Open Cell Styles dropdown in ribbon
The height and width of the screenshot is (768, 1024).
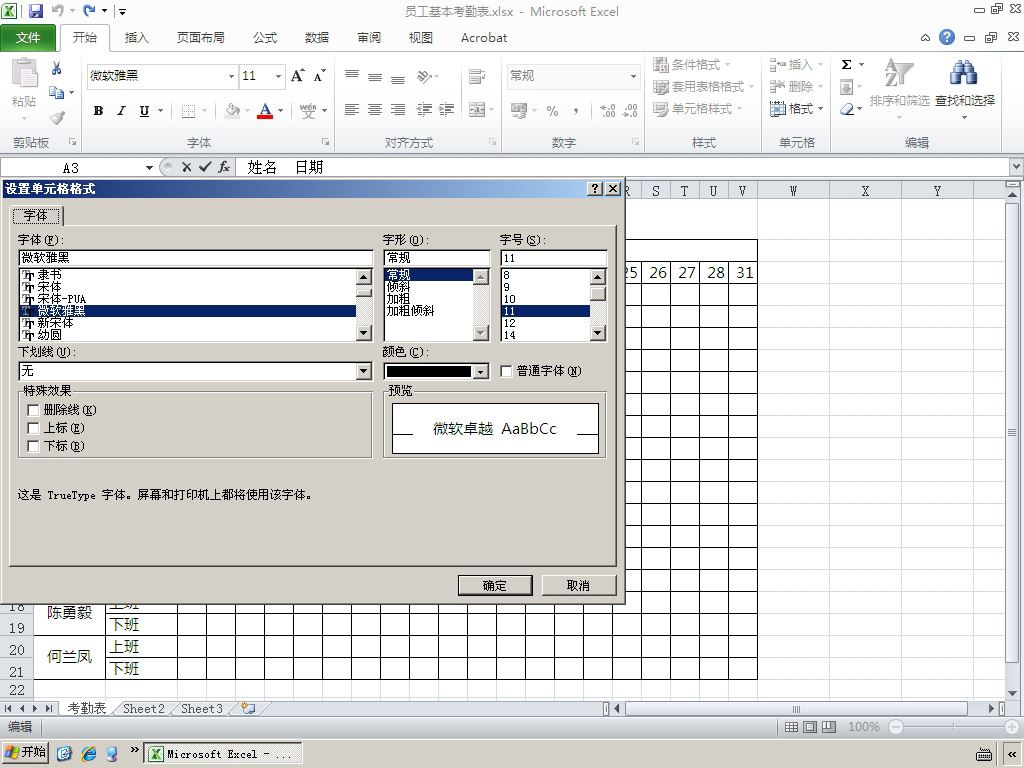(697, 108)
